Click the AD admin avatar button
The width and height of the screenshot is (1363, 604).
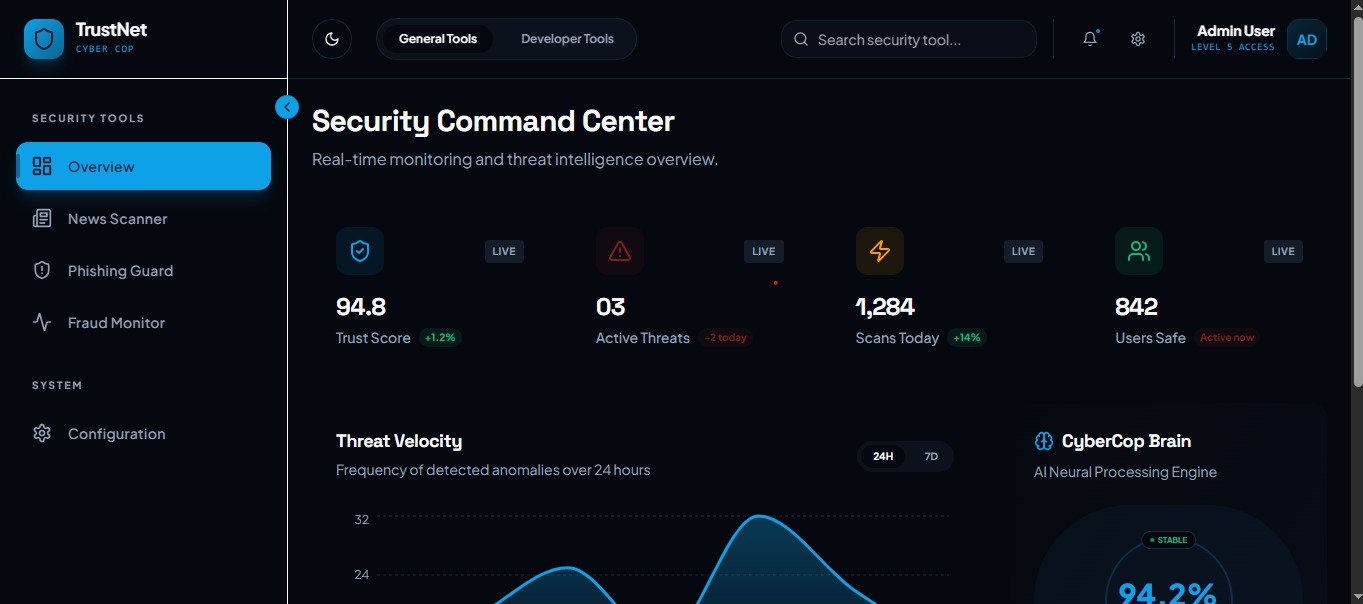(x=1307, y=39)
